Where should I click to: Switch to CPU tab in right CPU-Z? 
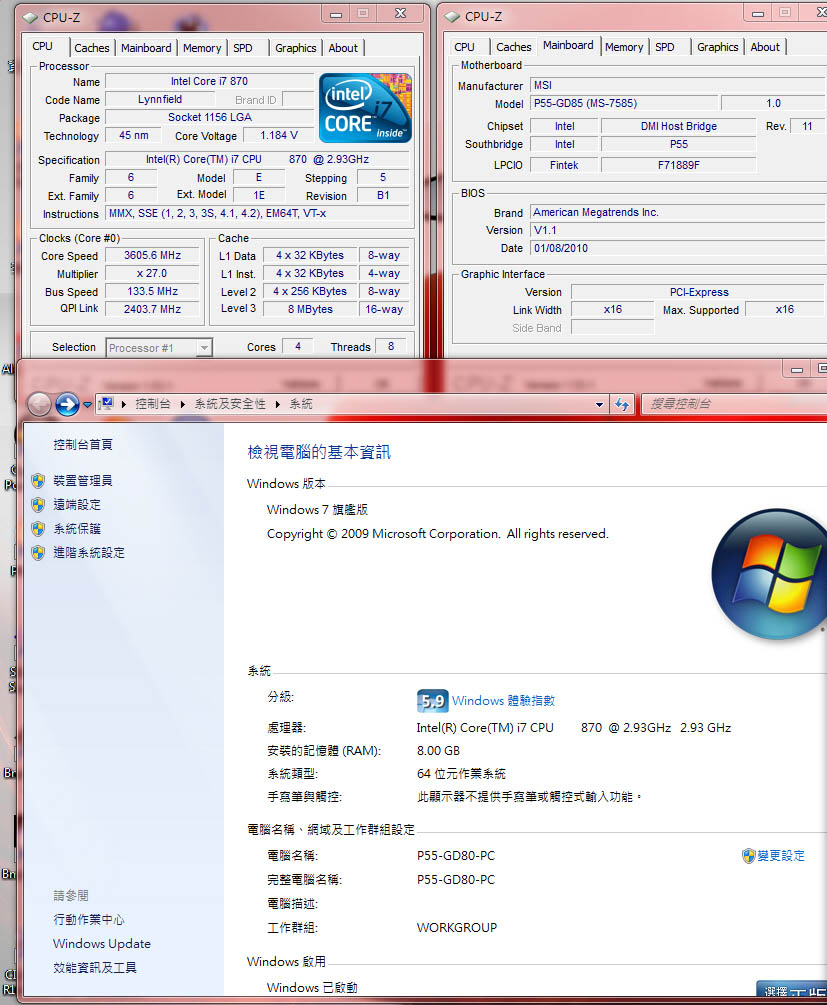pos(464,47)
